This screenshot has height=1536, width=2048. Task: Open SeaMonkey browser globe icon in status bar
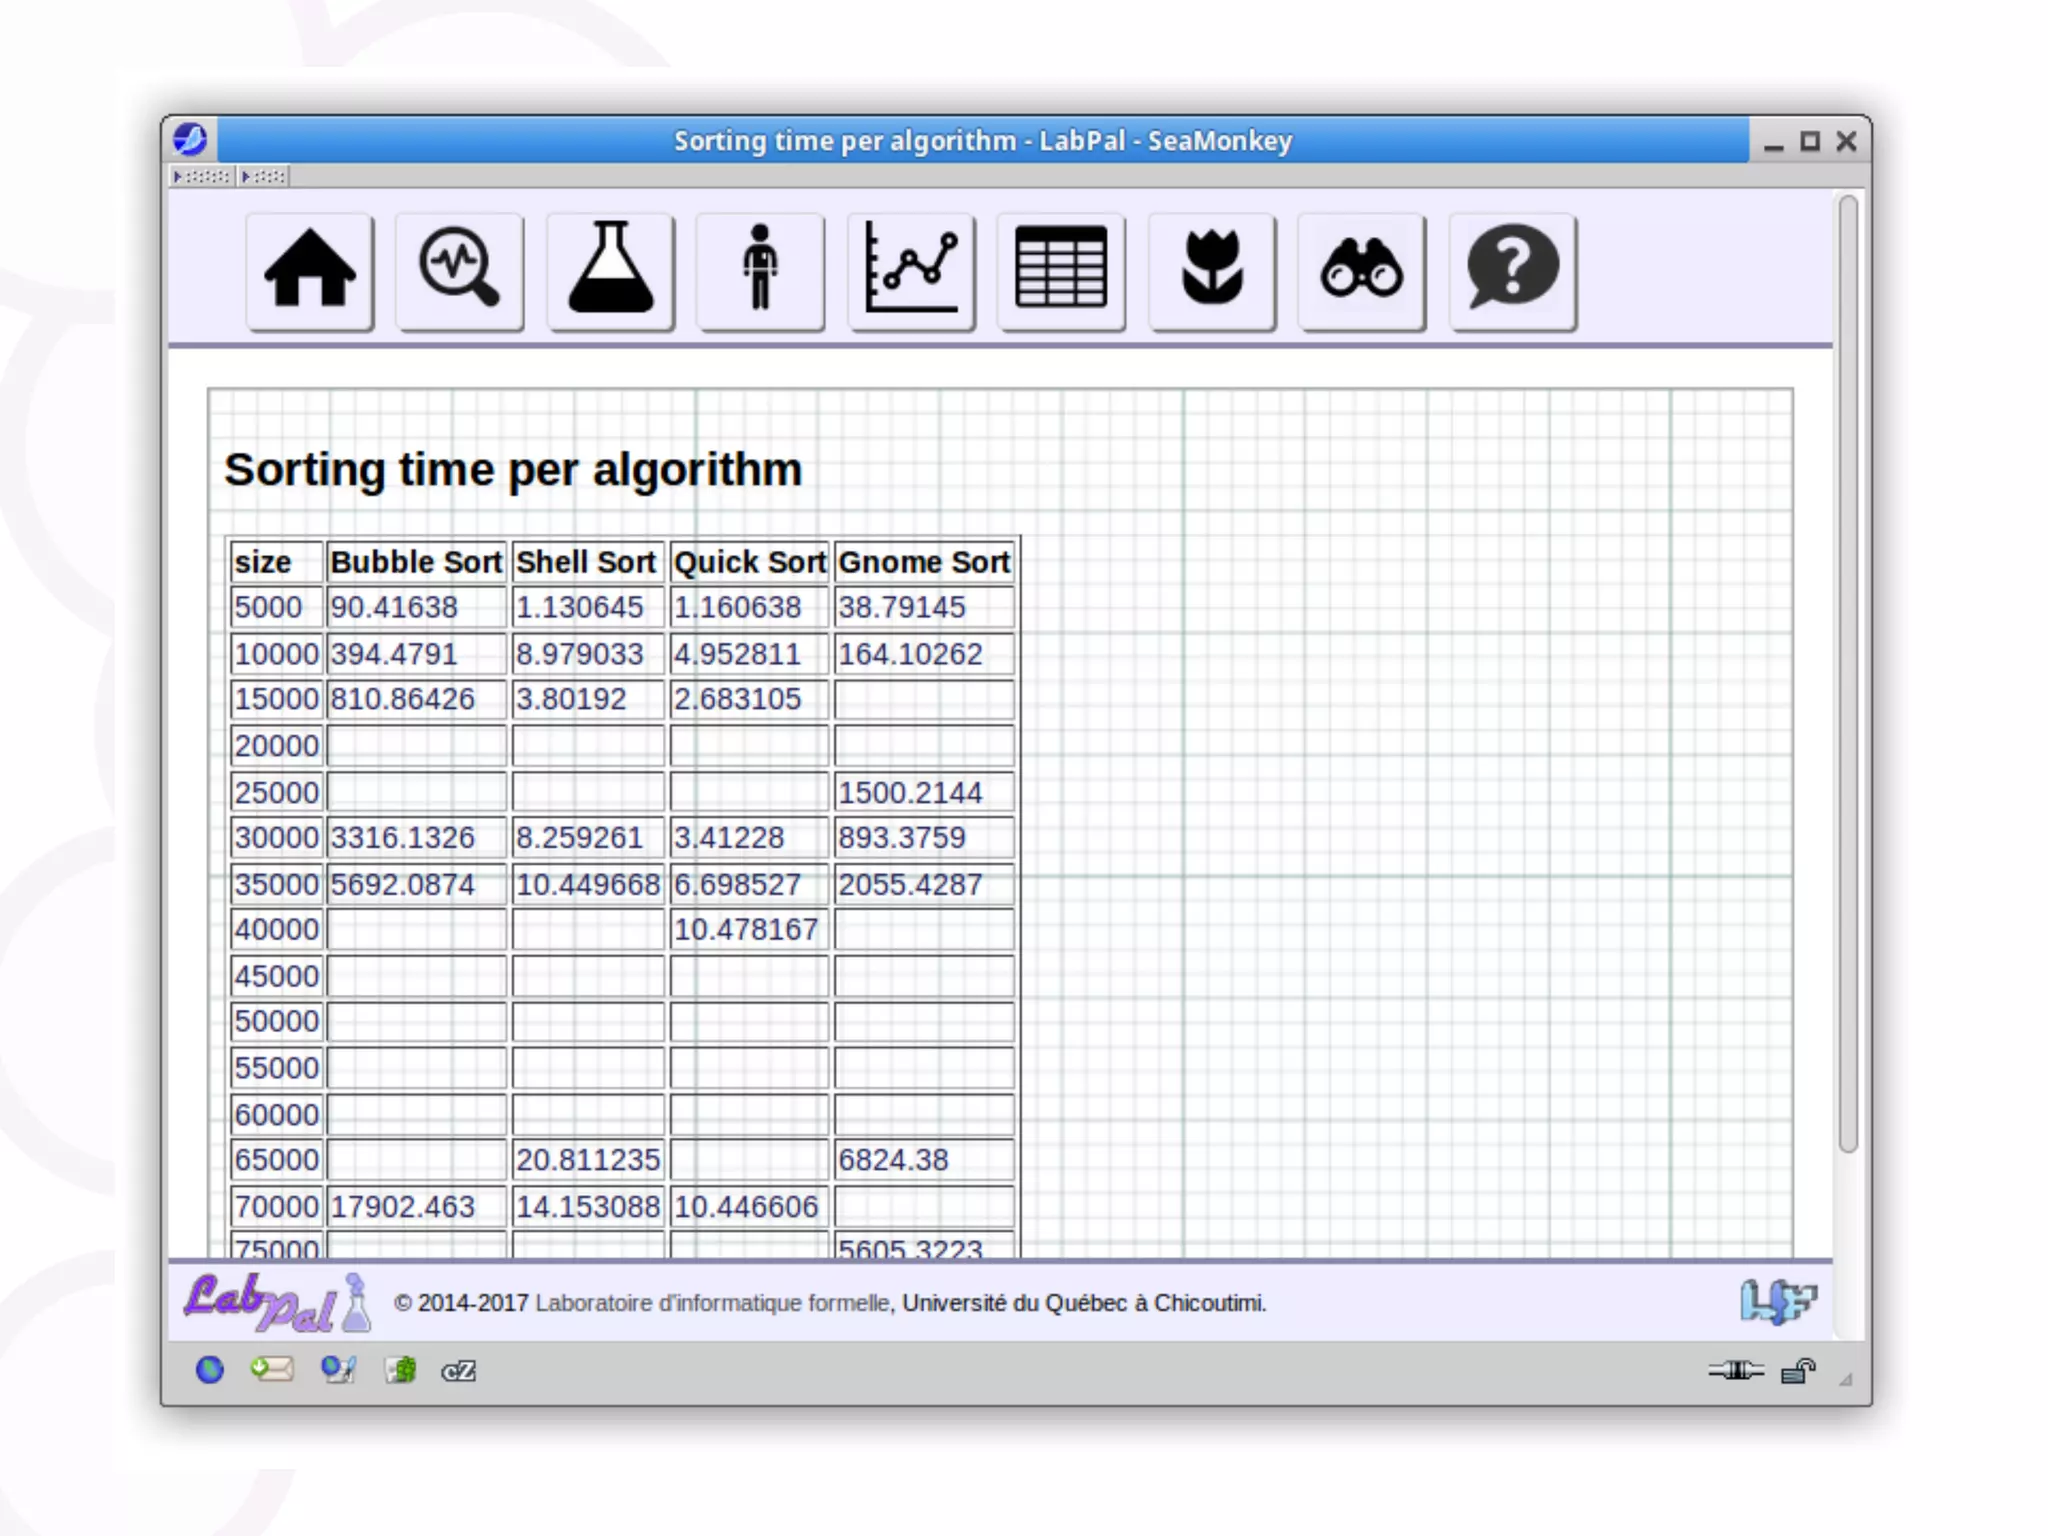coord(210,1370)
